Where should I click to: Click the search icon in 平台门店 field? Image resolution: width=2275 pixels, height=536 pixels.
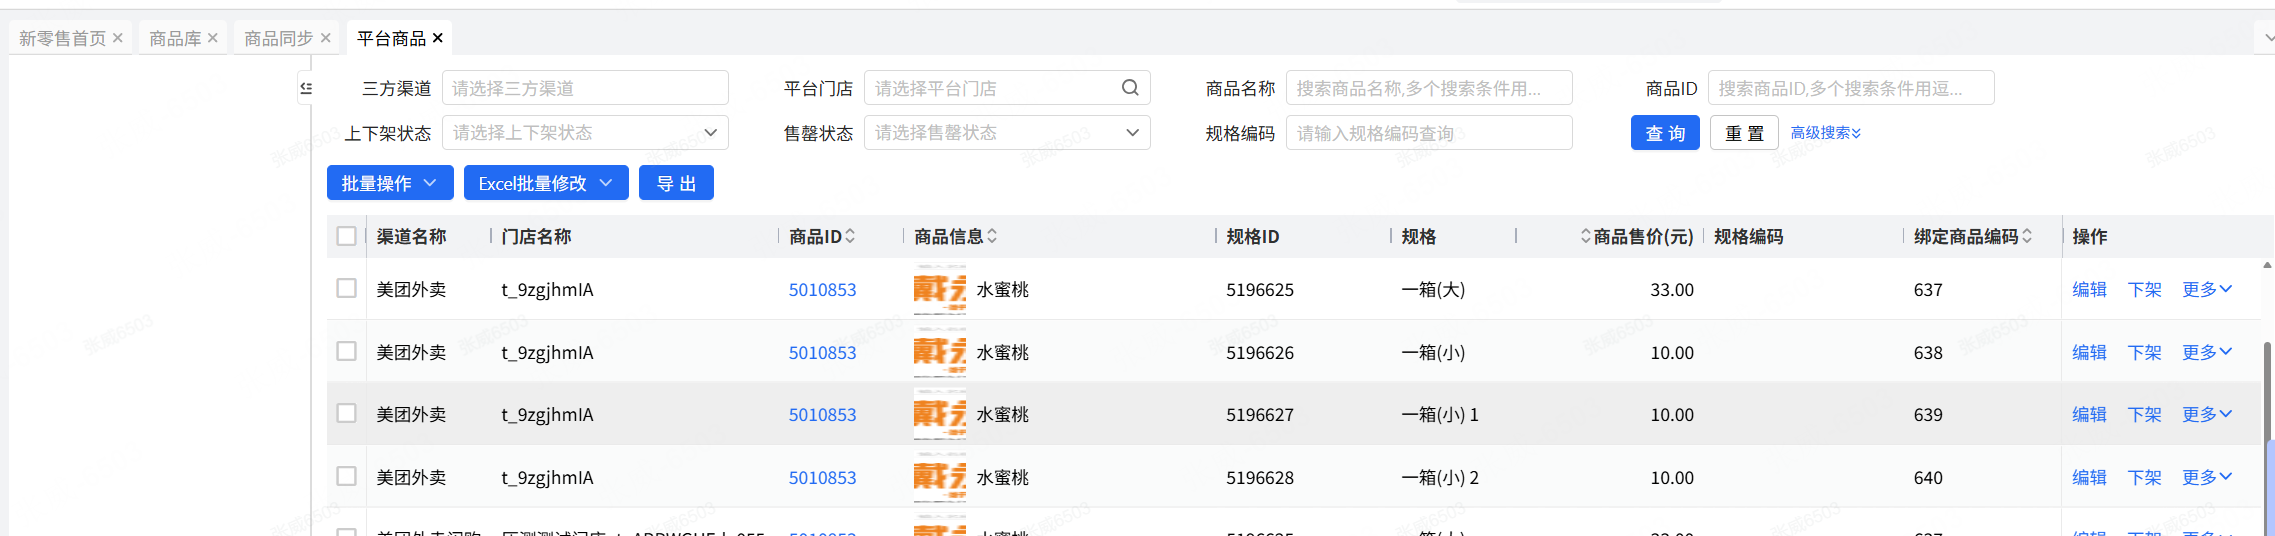click(x=1130, y=88)
